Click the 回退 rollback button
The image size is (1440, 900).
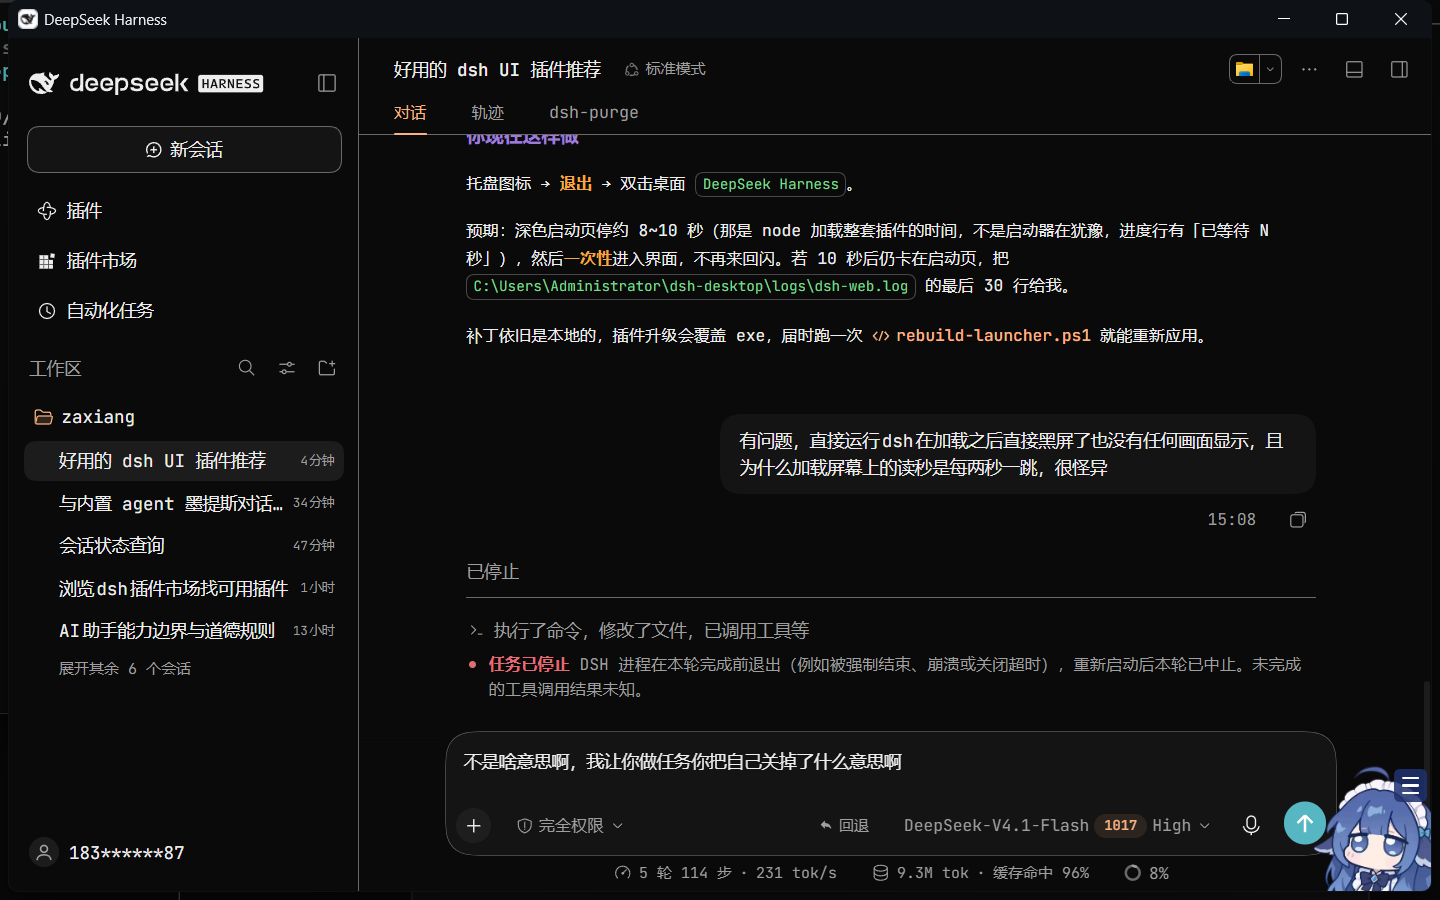844,826
